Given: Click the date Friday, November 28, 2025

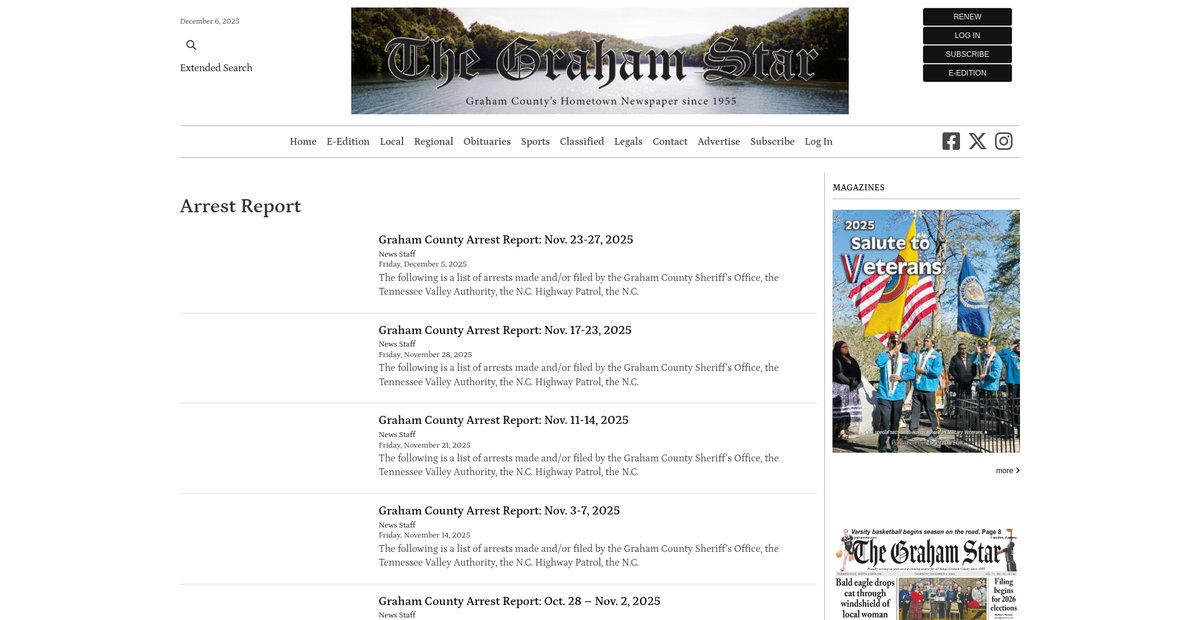Looking at the screenshot, I should click(x=425, y=355).
